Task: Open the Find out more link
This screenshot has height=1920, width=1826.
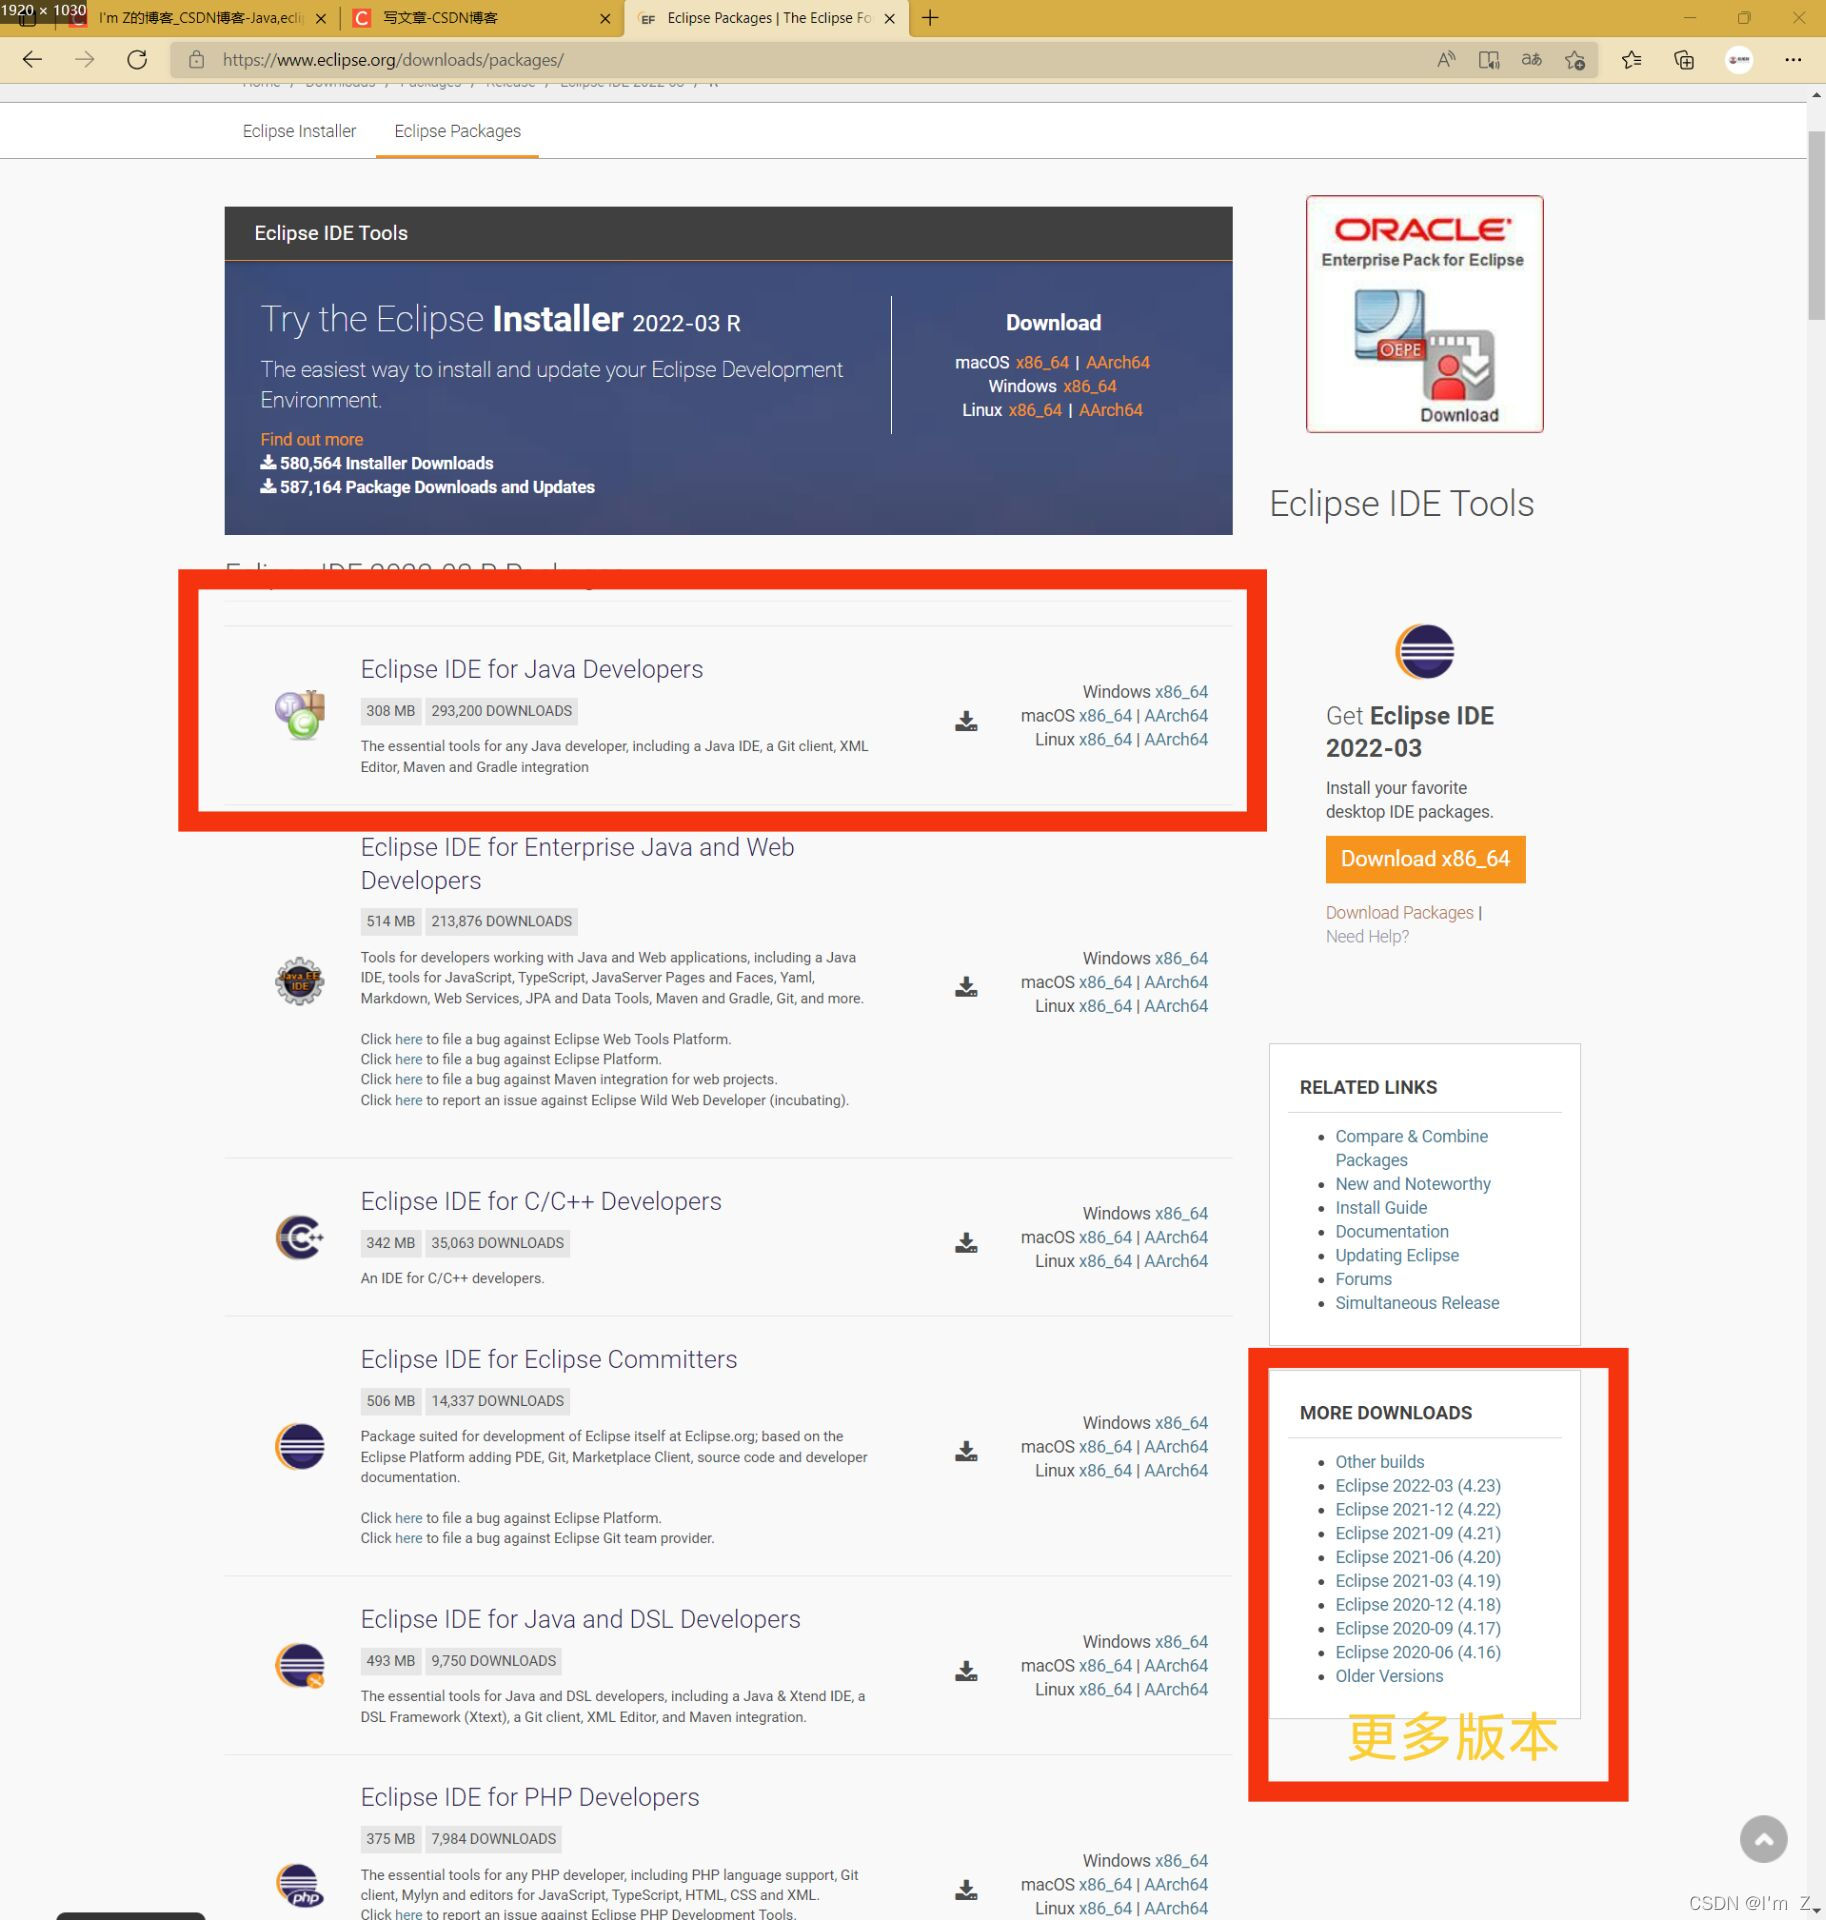Action: [x=311, y=439]
